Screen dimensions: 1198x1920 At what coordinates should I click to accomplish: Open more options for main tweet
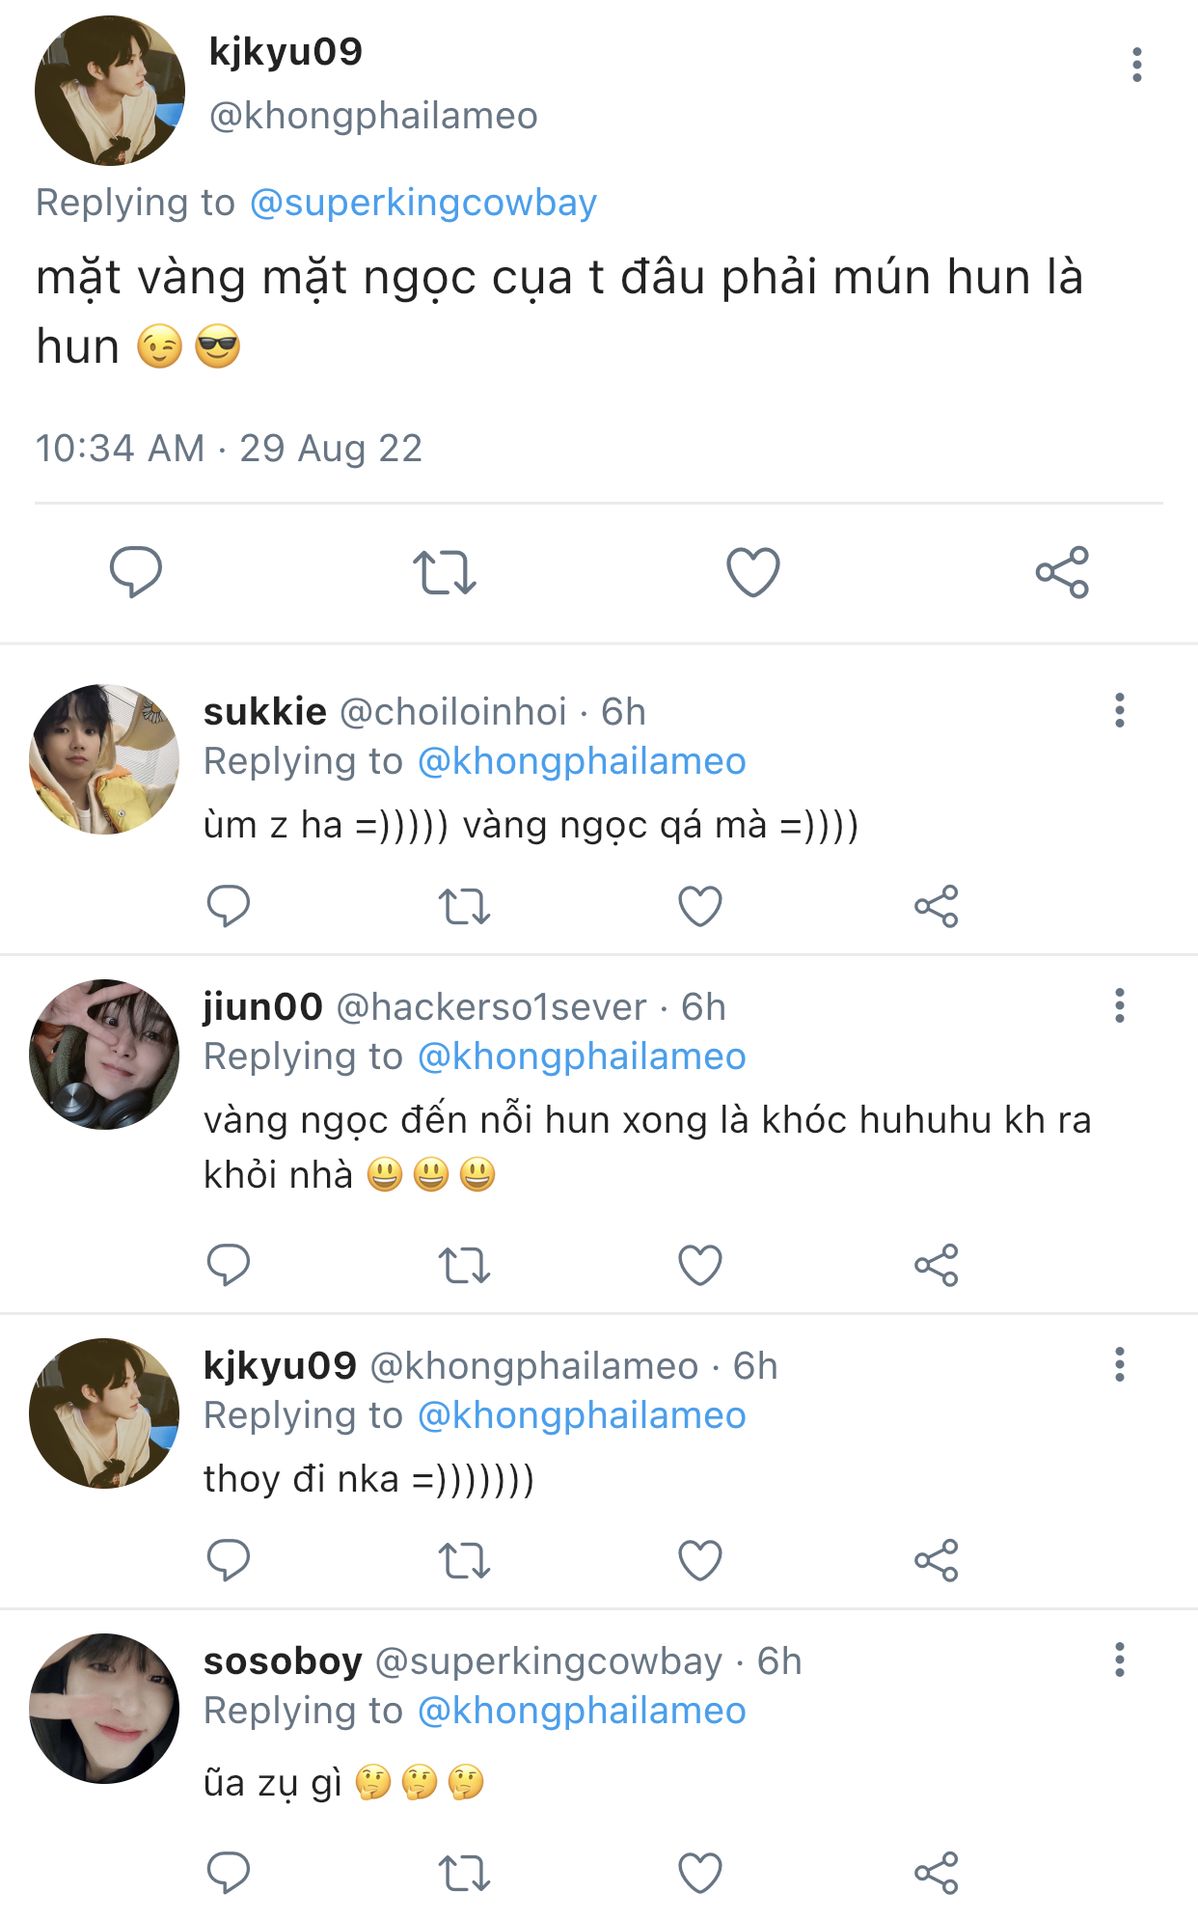[1136, 65]
